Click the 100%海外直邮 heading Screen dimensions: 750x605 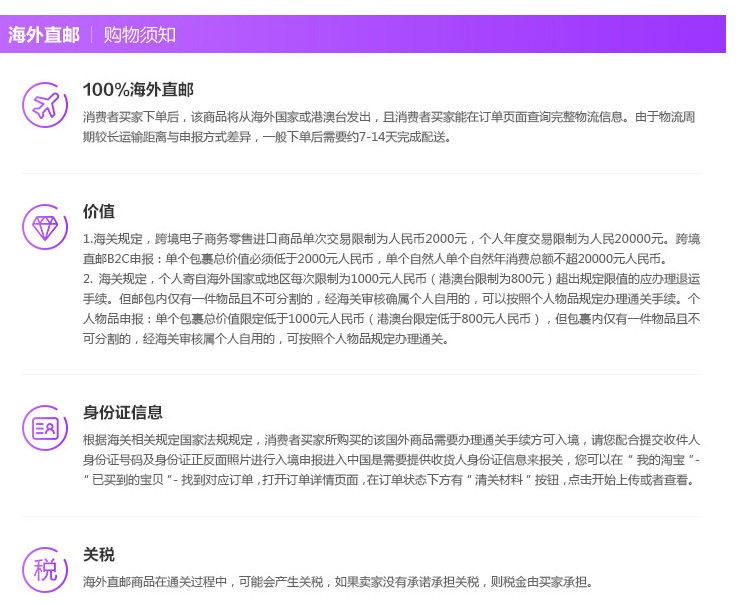pos(138,89)
